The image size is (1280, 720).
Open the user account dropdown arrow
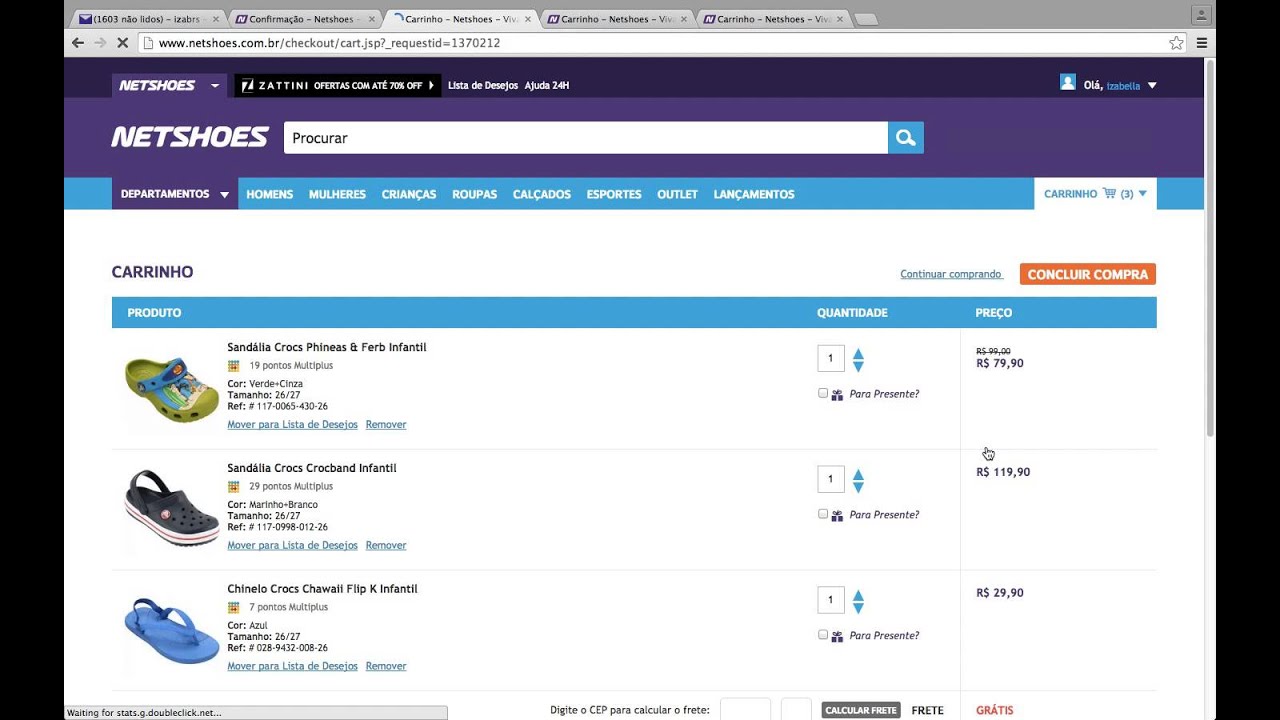pos(1152,86)
